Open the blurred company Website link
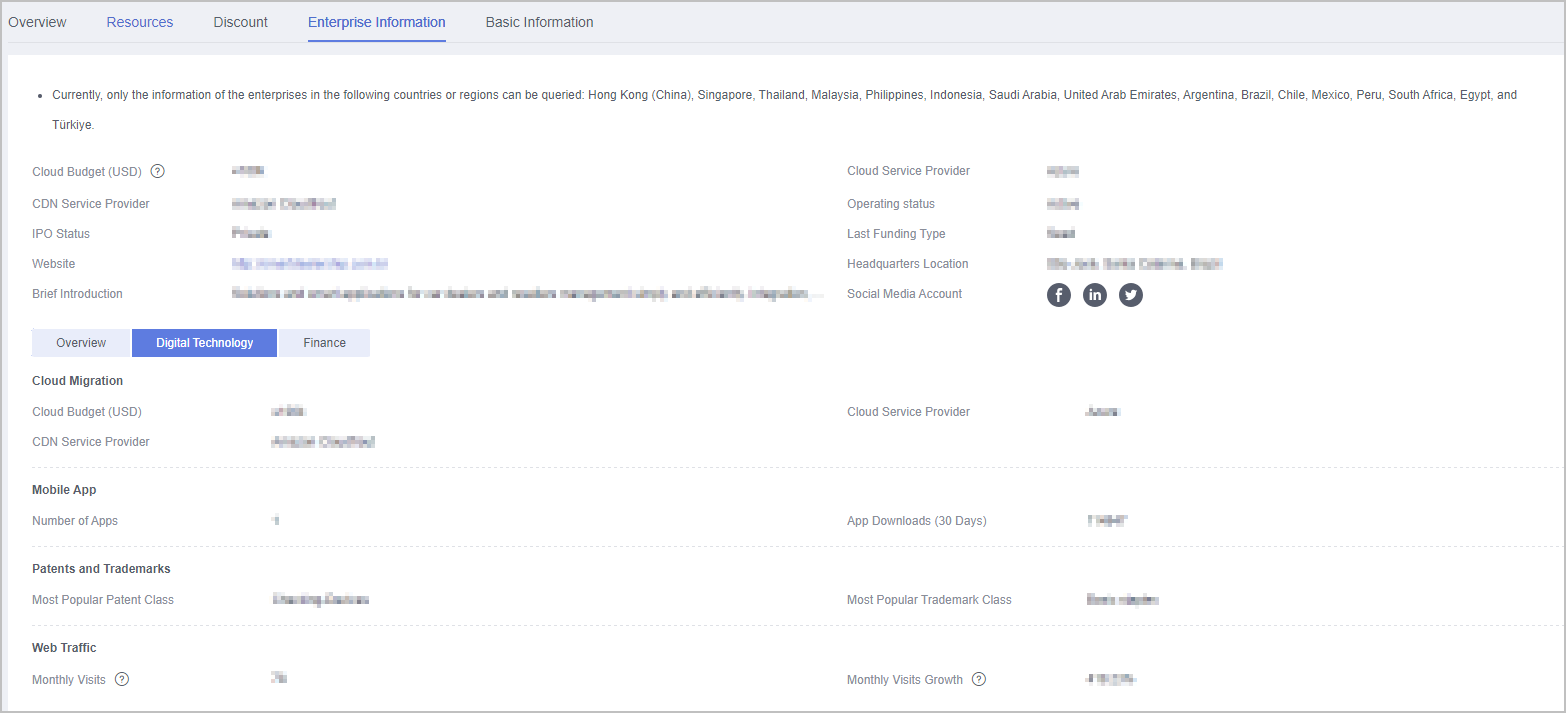Viewport: 1566px width, 713px height. click(x=309, y=264)
